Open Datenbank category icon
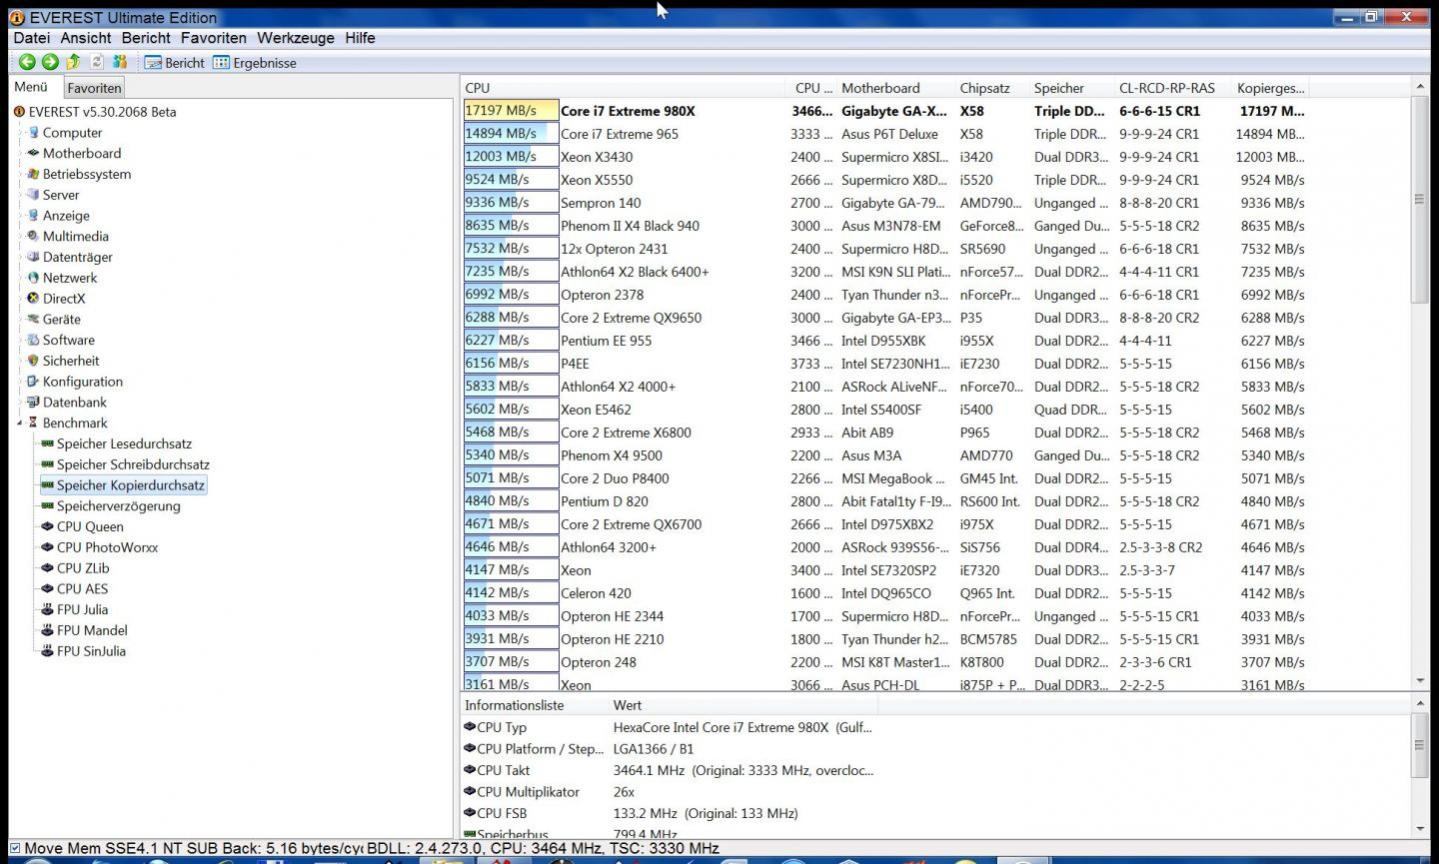Viewport: 1439px width, 864px height. pyautogui.click(x=34, y=402)
